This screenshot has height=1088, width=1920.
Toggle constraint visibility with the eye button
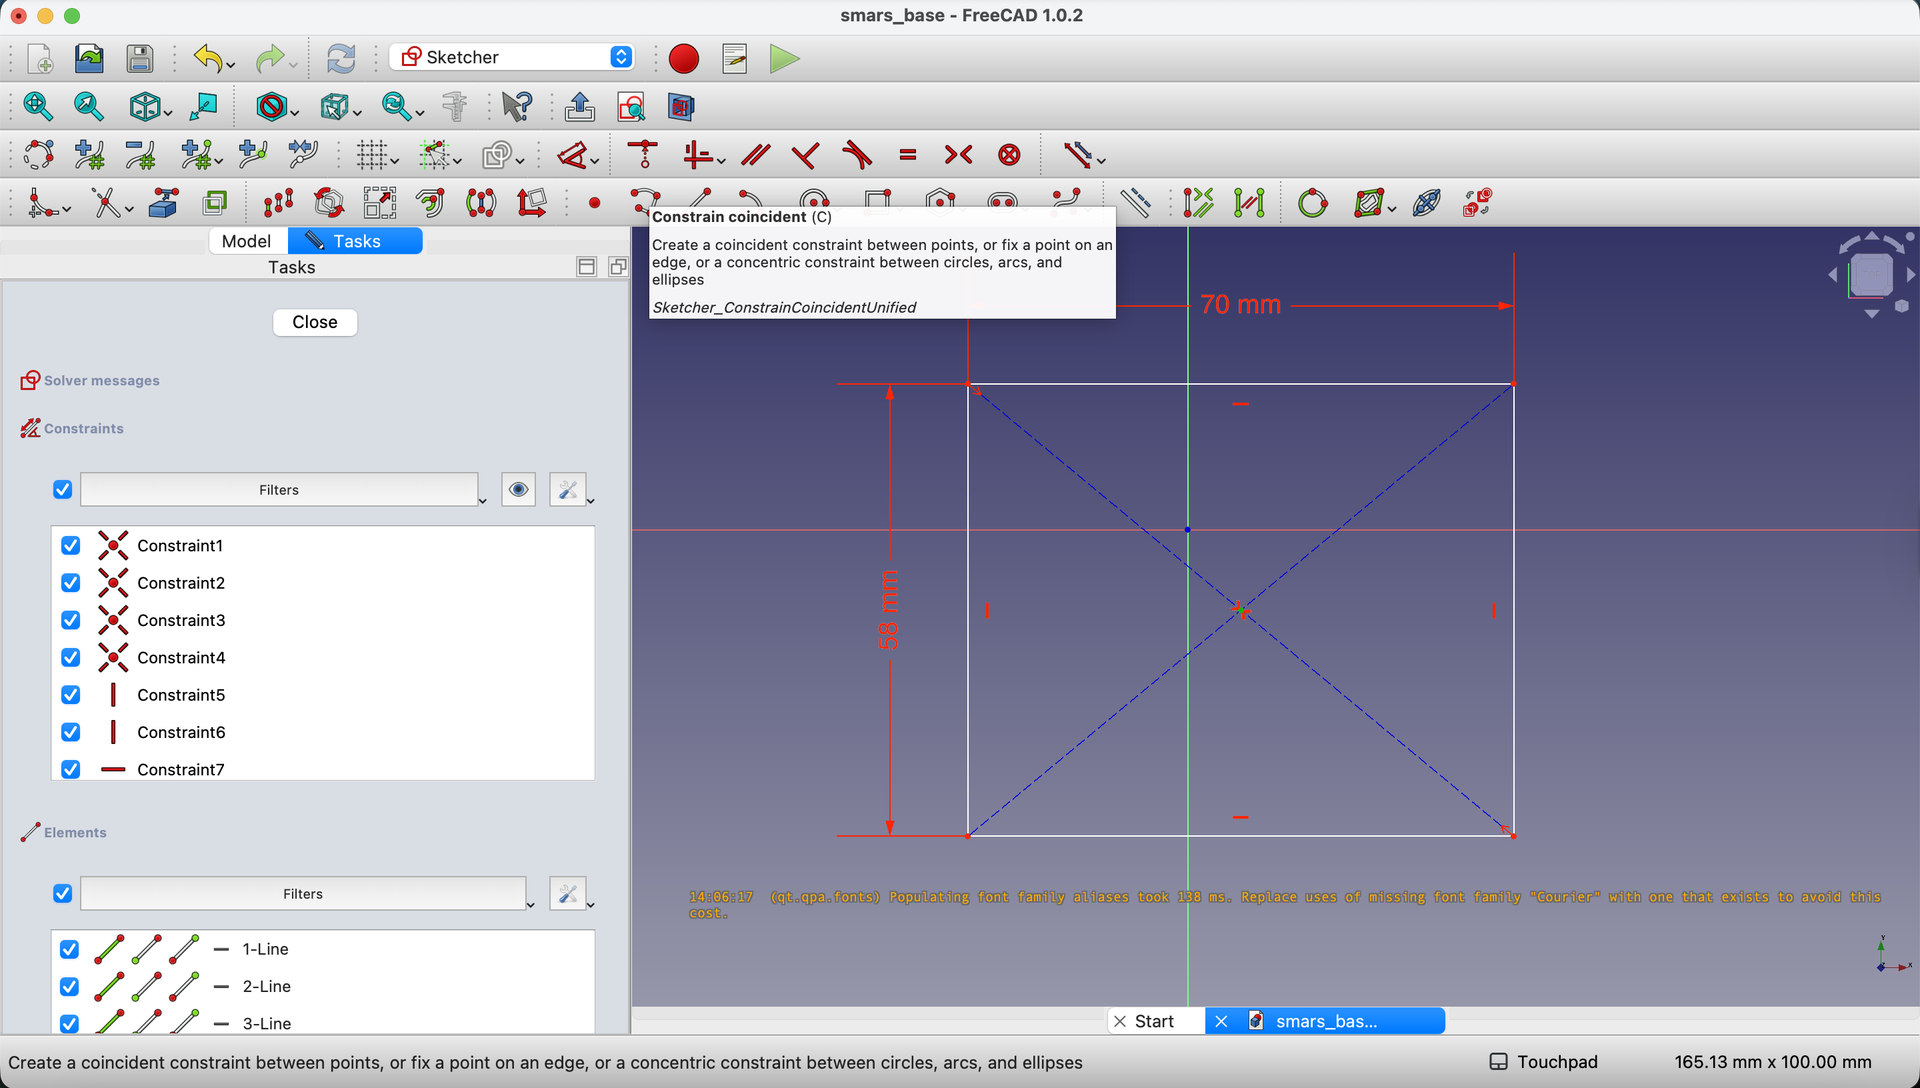coord(518,490)
